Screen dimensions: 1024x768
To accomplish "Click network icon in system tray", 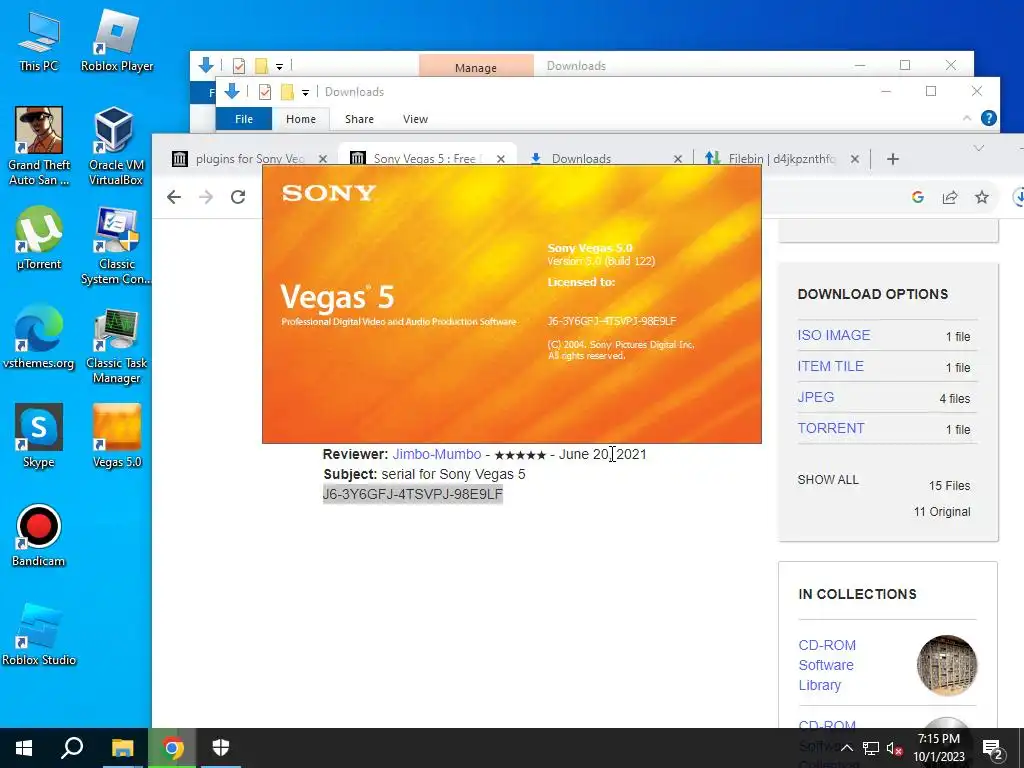I will [870, 748].
